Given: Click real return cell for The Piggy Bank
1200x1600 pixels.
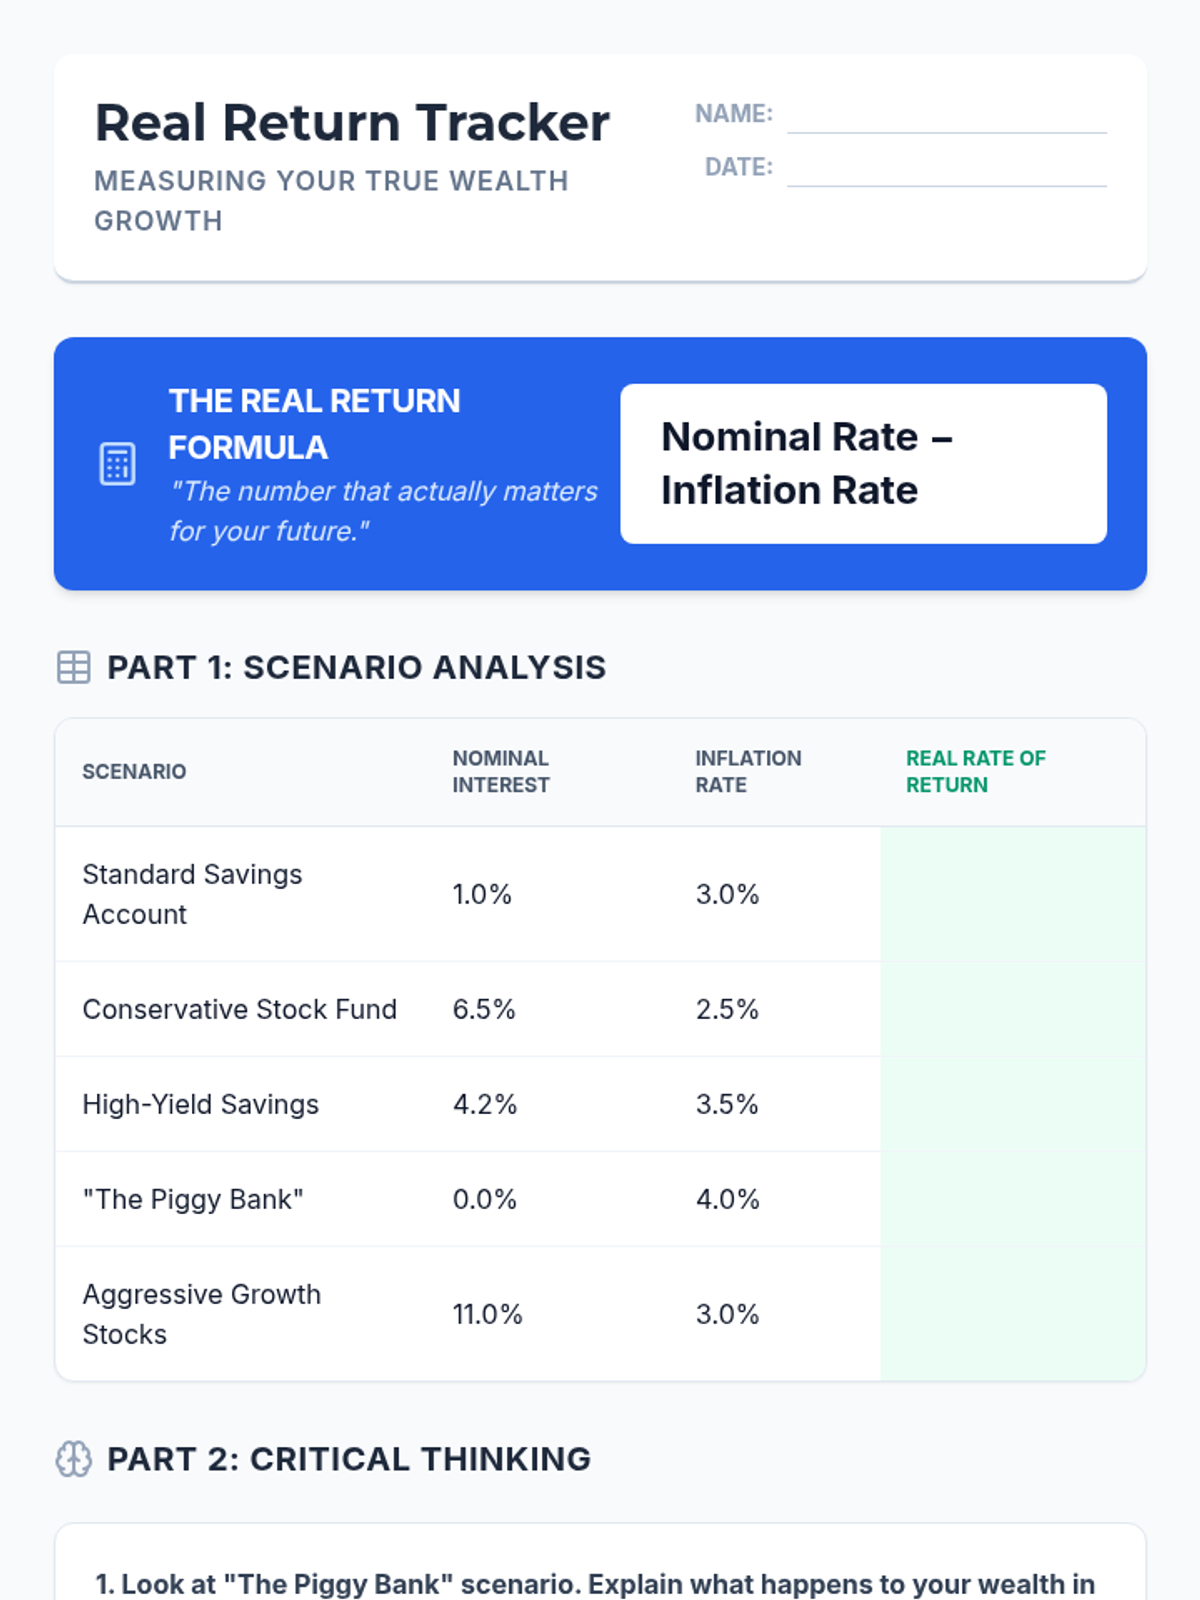Looking at the screenshot, I should [1012, 1199].
